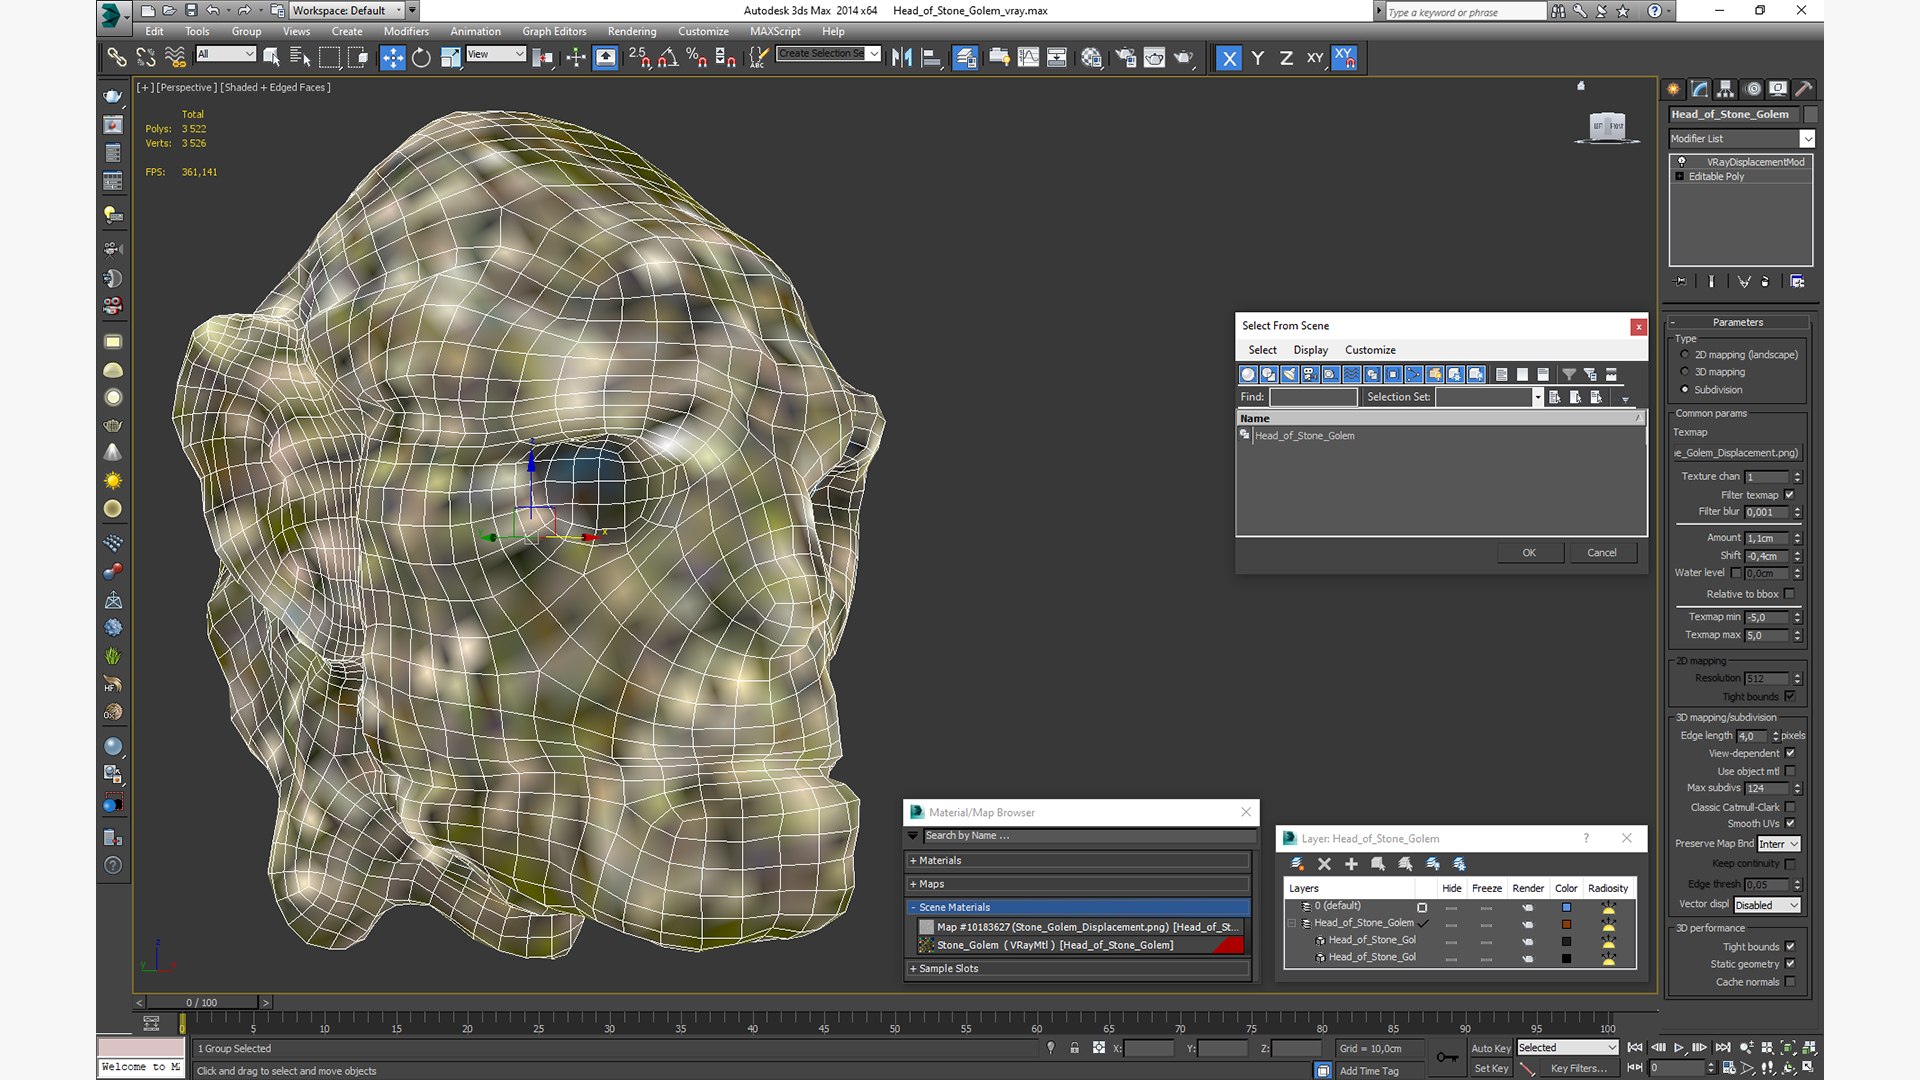Select the Select and Move tool
The image size is (1920, 1080).
coord(393,58)
